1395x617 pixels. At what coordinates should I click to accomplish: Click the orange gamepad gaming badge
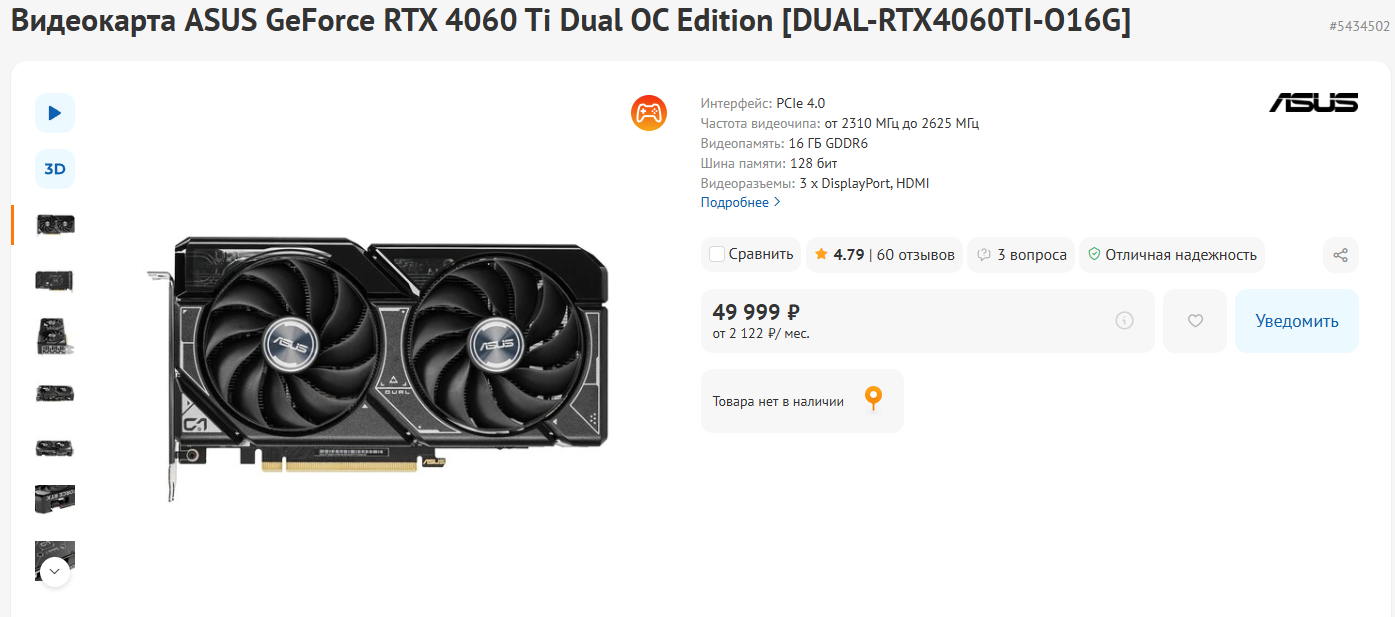(649, 112)
